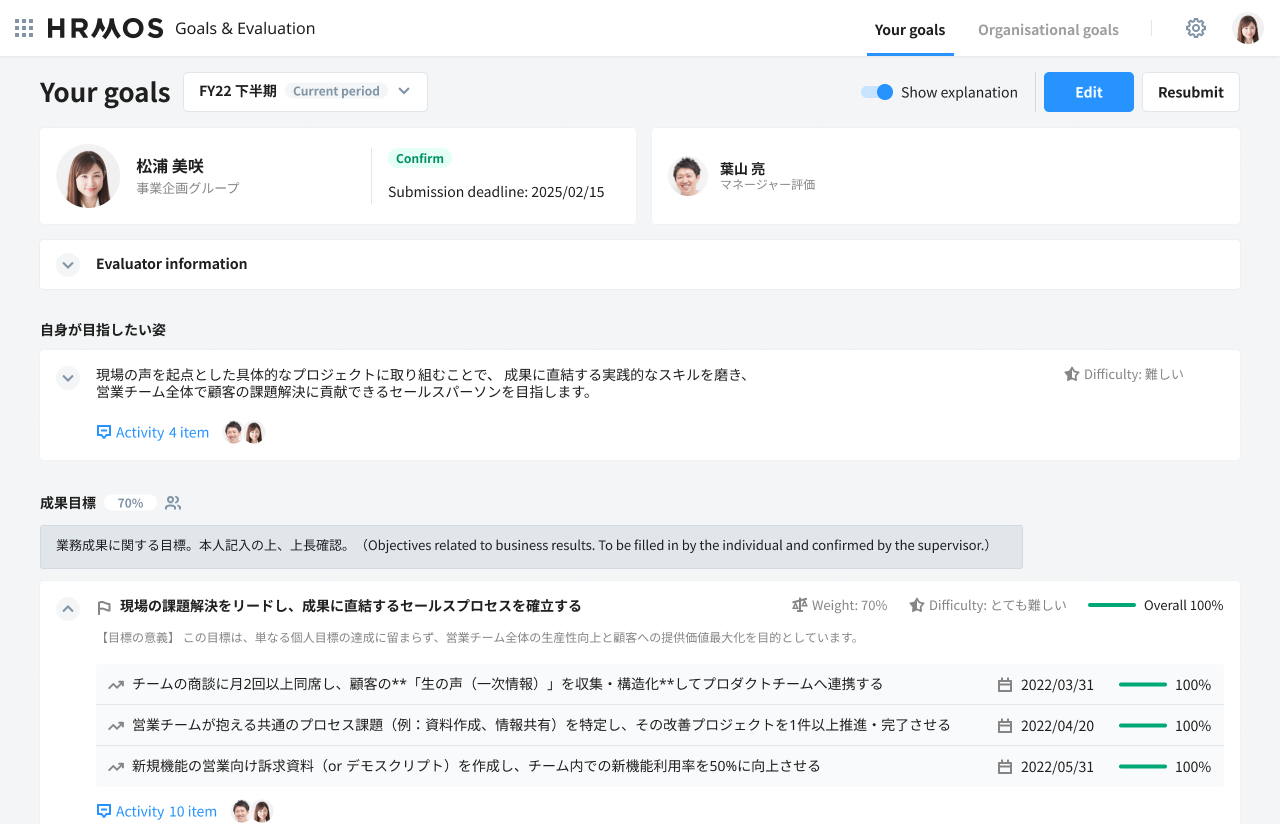
Task: Open the app grid launcher icon
Action: (x=24, y=28)
